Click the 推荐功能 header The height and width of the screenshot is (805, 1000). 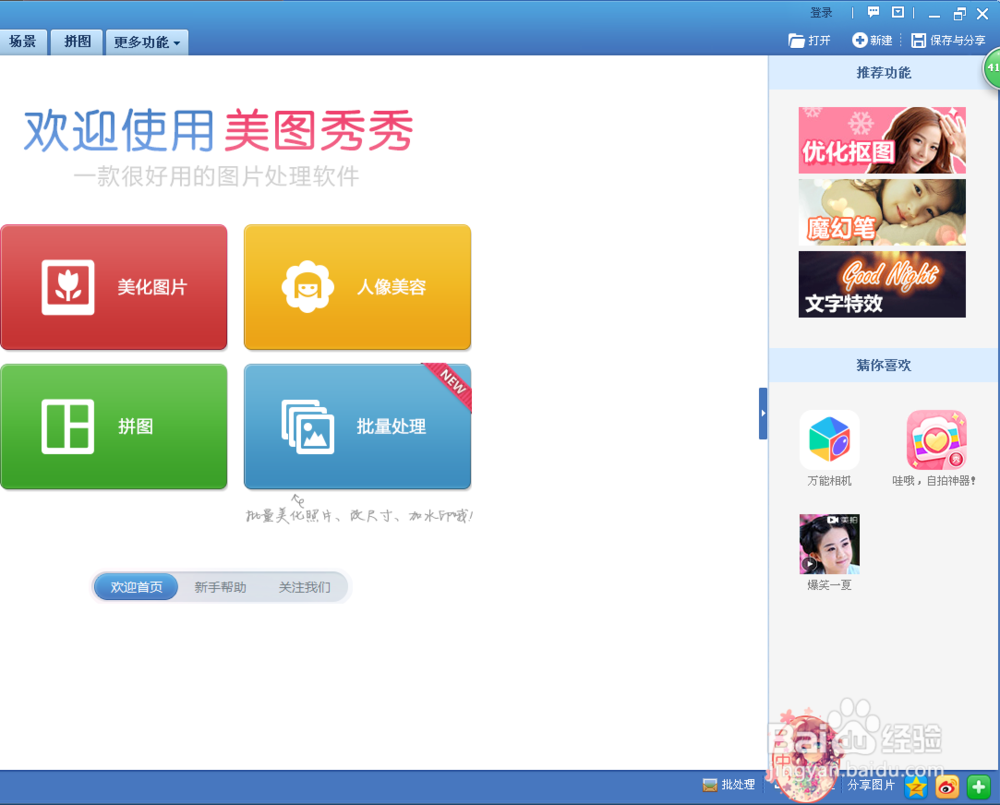click(x=883, y=73)
